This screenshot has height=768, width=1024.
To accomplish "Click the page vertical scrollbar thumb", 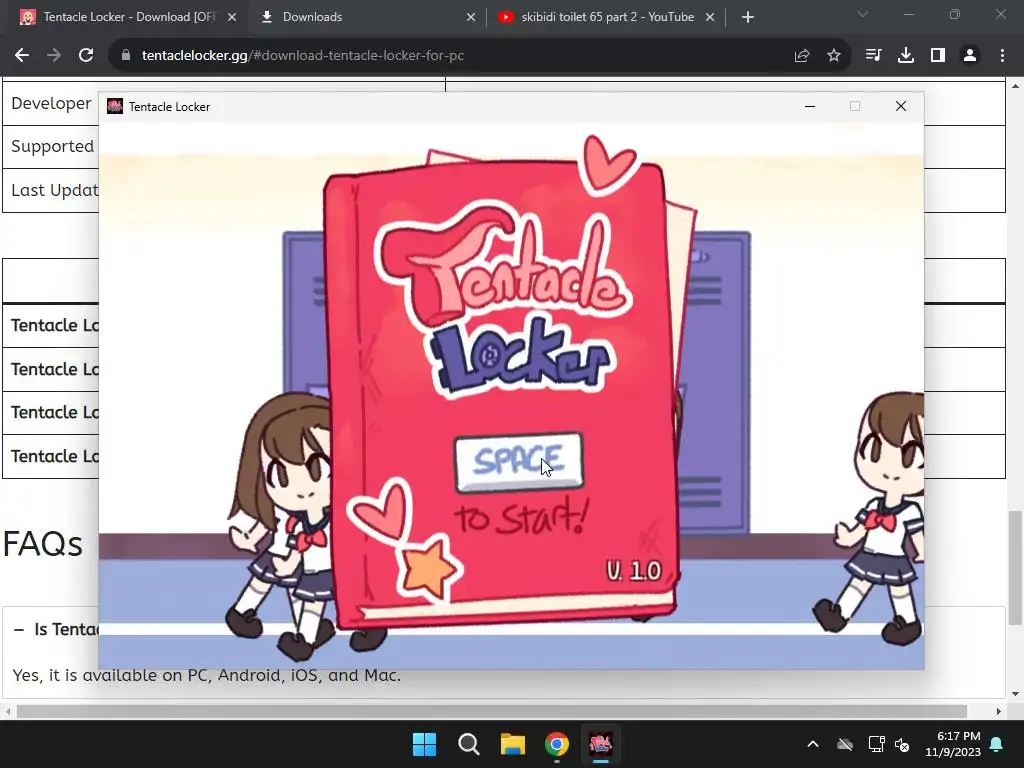I will 1015,568.
